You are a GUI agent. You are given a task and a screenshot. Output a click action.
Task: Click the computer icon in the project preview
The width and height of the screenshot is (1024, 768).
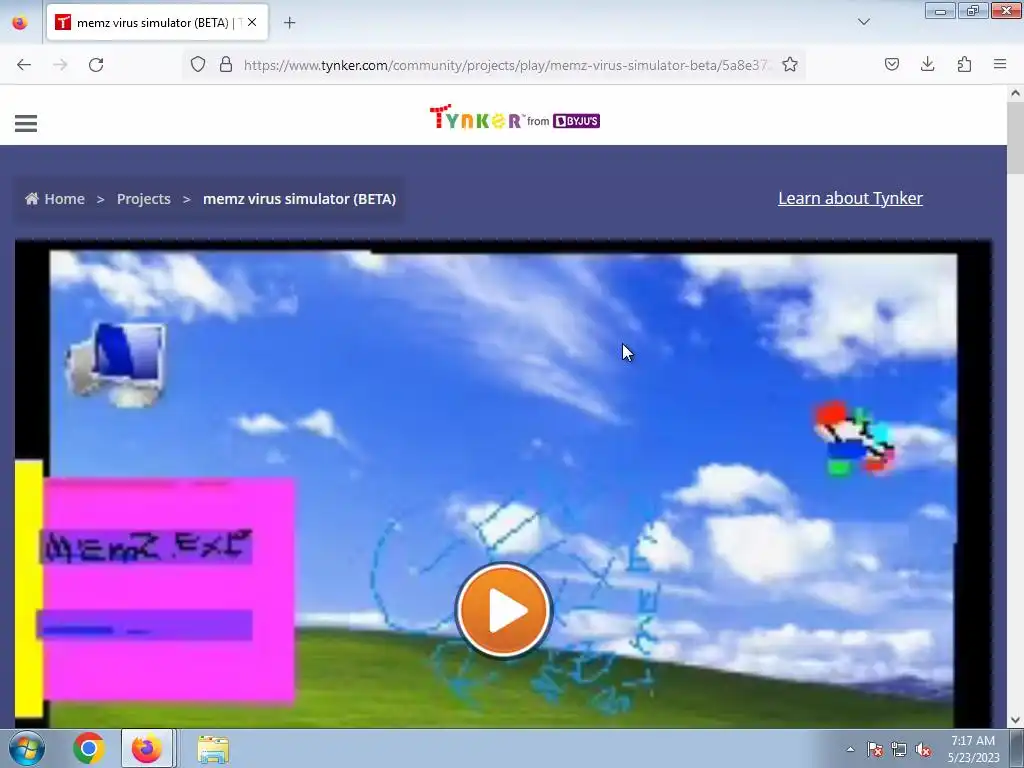click(117, 365)
